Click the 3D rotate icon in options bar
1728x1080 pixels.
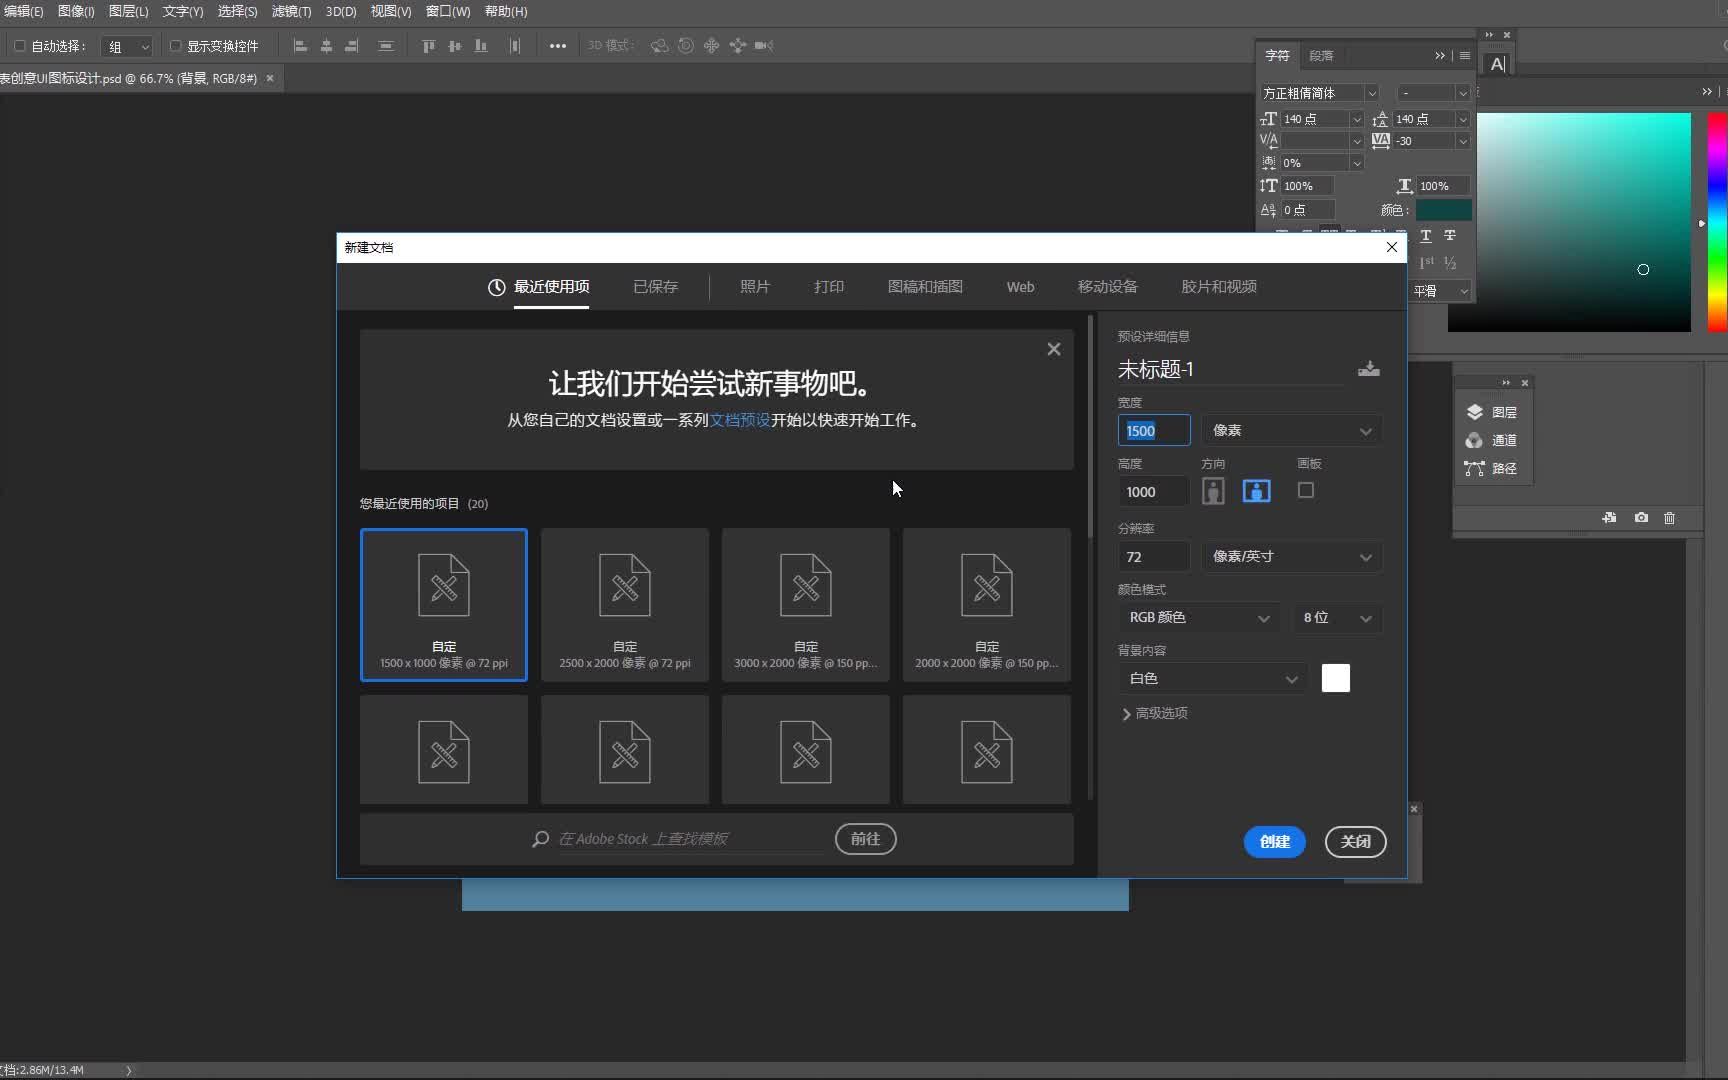point(660,46)
